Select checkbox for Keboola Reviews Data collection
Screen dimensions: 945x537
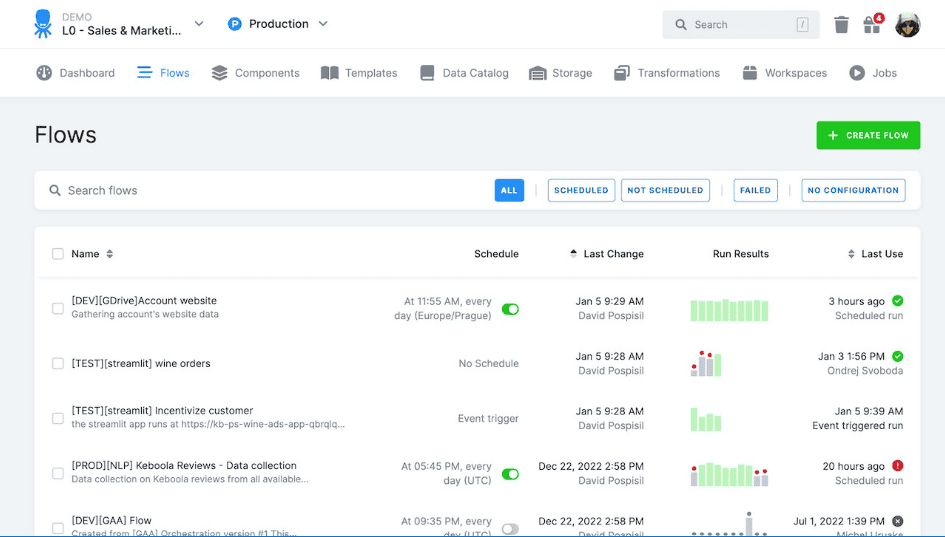58,473
